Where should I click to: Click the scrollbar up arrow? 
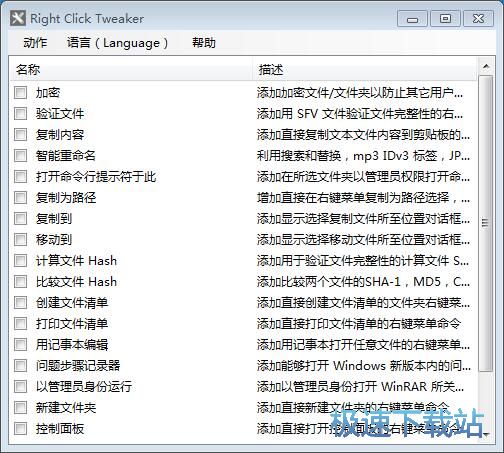pyautogui.click(x=486, y=66)
